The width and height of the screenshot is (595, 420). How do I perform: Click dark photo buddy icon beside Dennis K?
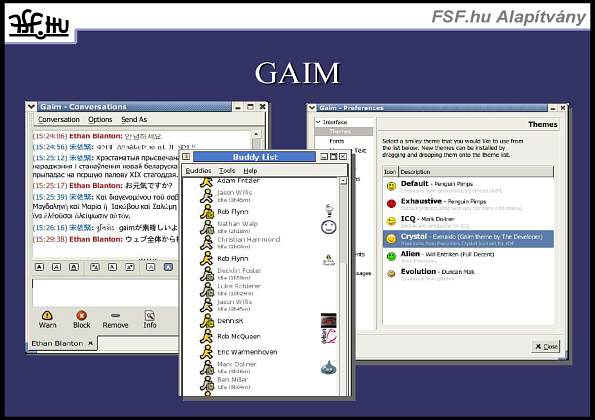pyautogui.click(x=329, y=320)
